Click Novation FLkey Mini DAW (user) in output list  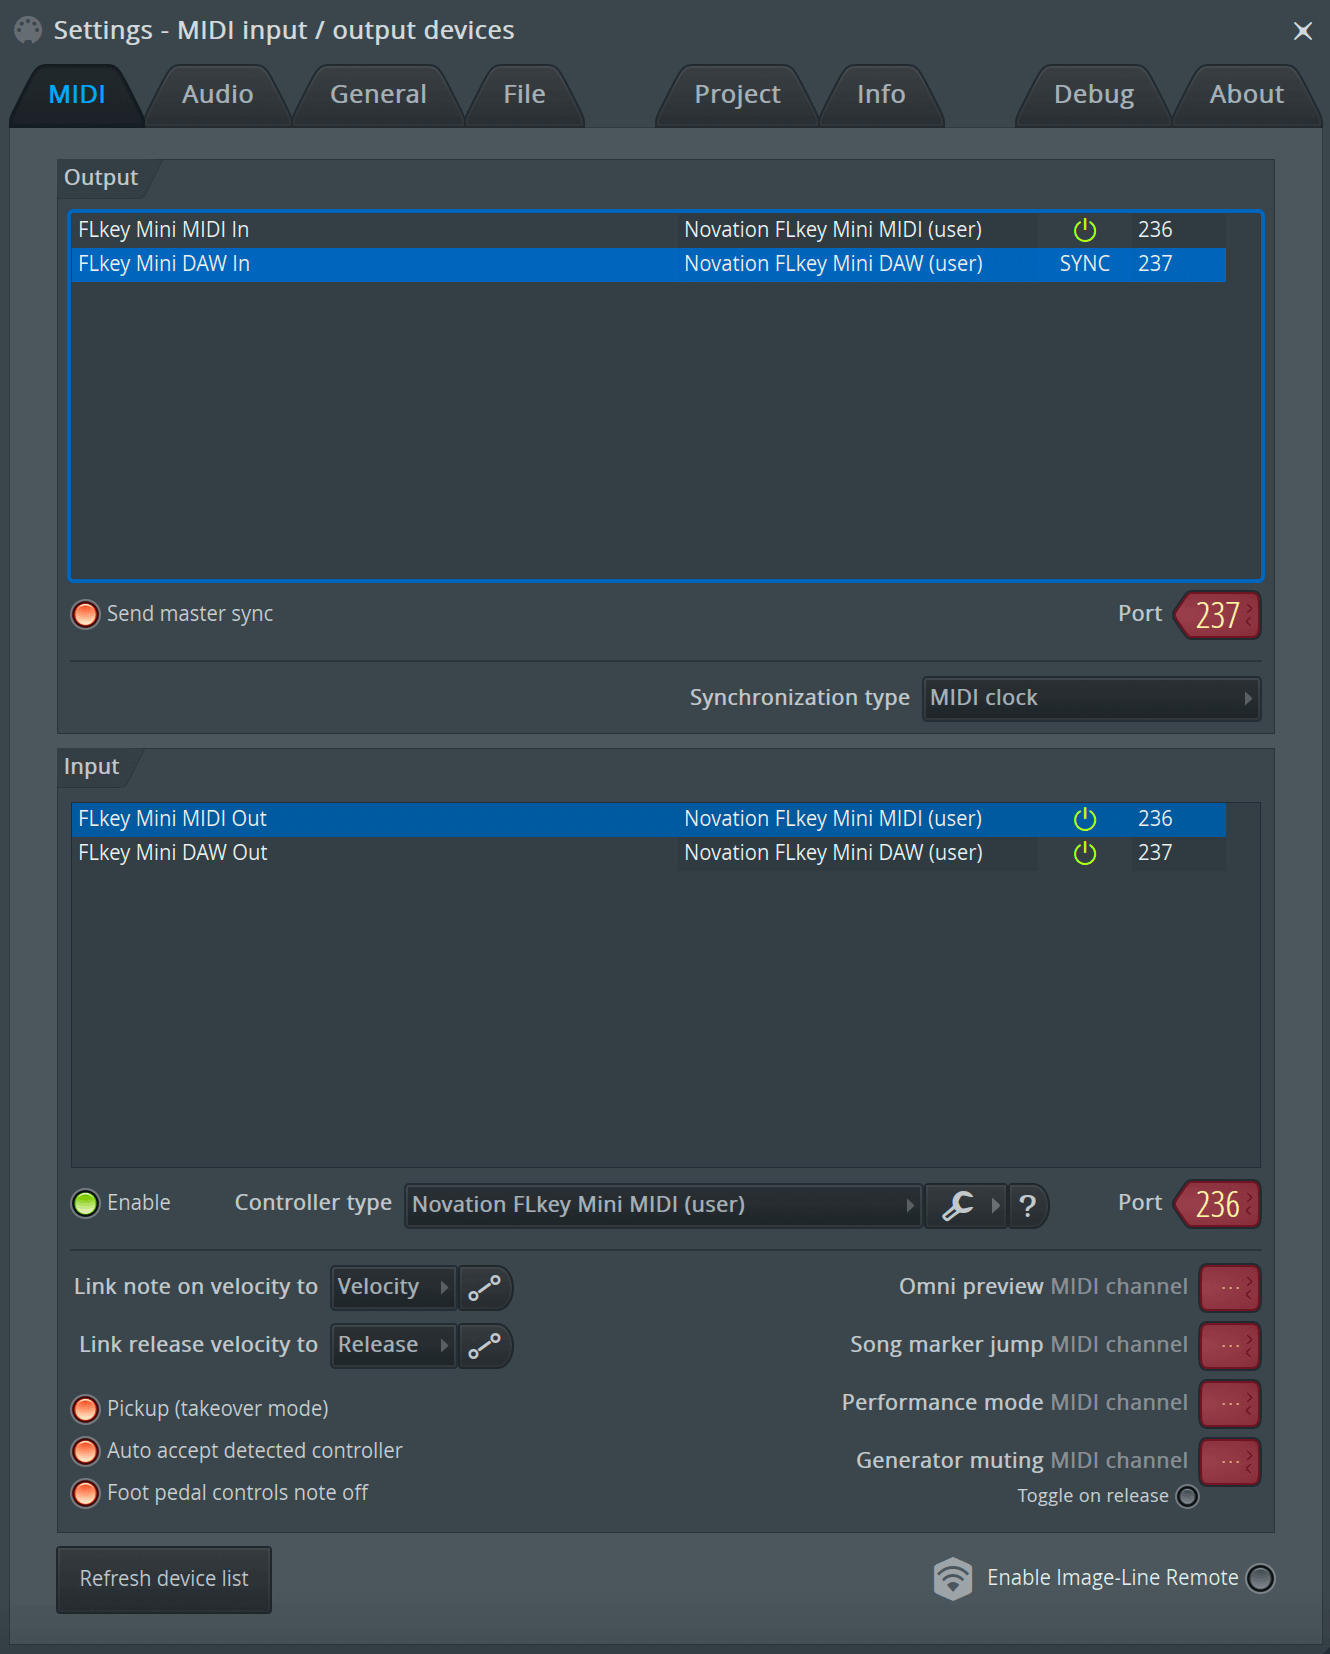[x=833, y=264]
